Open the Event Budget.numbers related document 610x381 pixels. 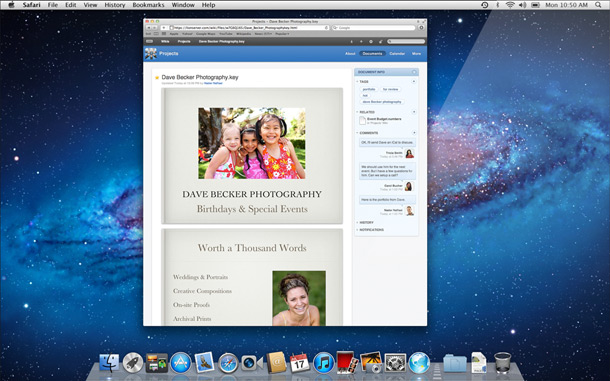point(384,119)
